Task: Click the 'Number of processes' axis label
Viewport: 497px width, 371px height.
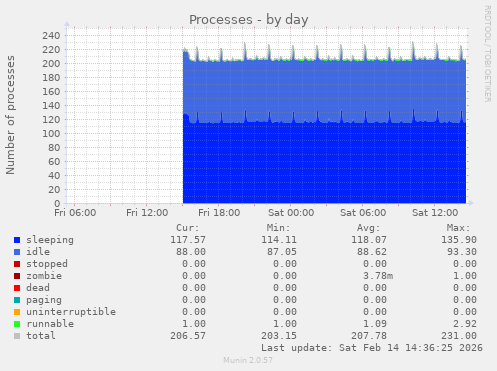Action: (10, 115)
